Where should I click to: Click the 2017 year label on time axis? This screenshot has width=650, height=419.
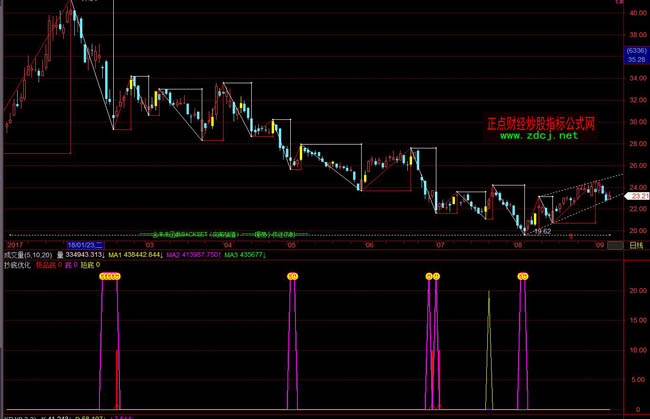click(14, 244)
